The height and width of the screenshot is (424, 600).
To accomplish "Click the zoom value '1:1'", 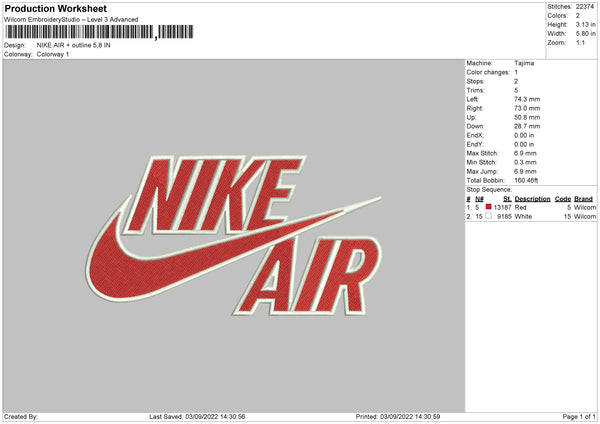I will 580,43.
